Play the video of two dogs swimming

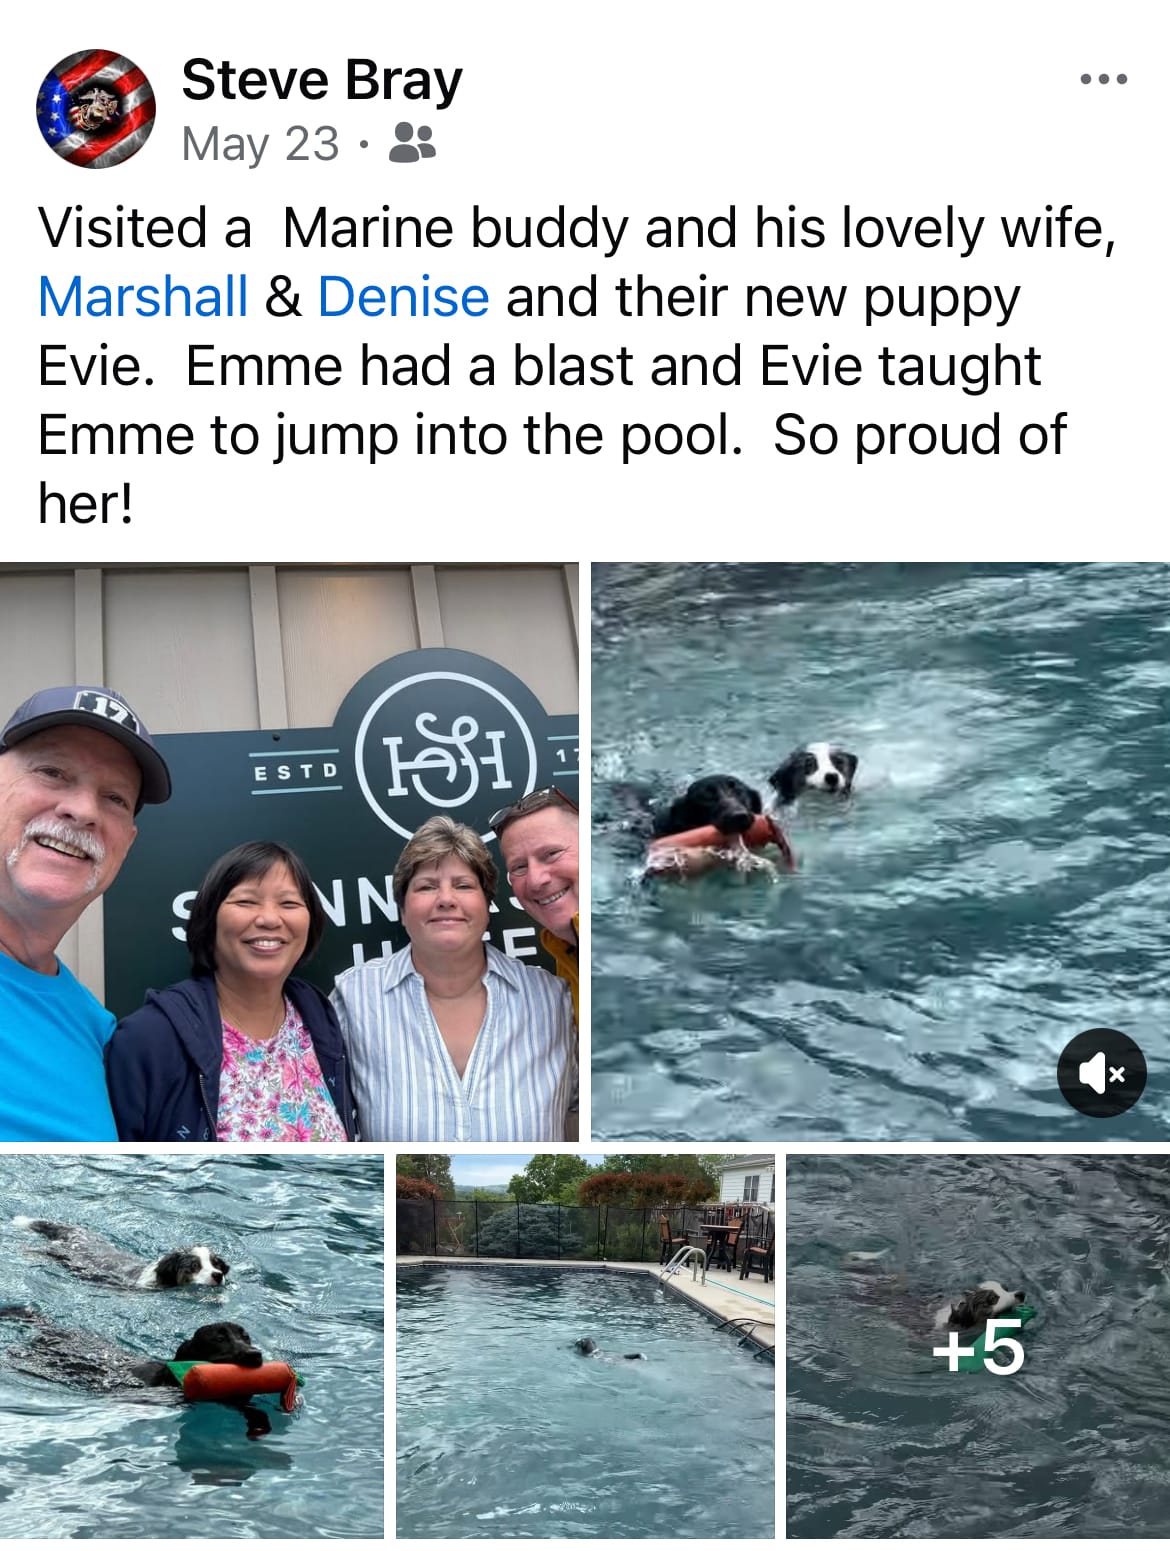[x=880, y=851]
